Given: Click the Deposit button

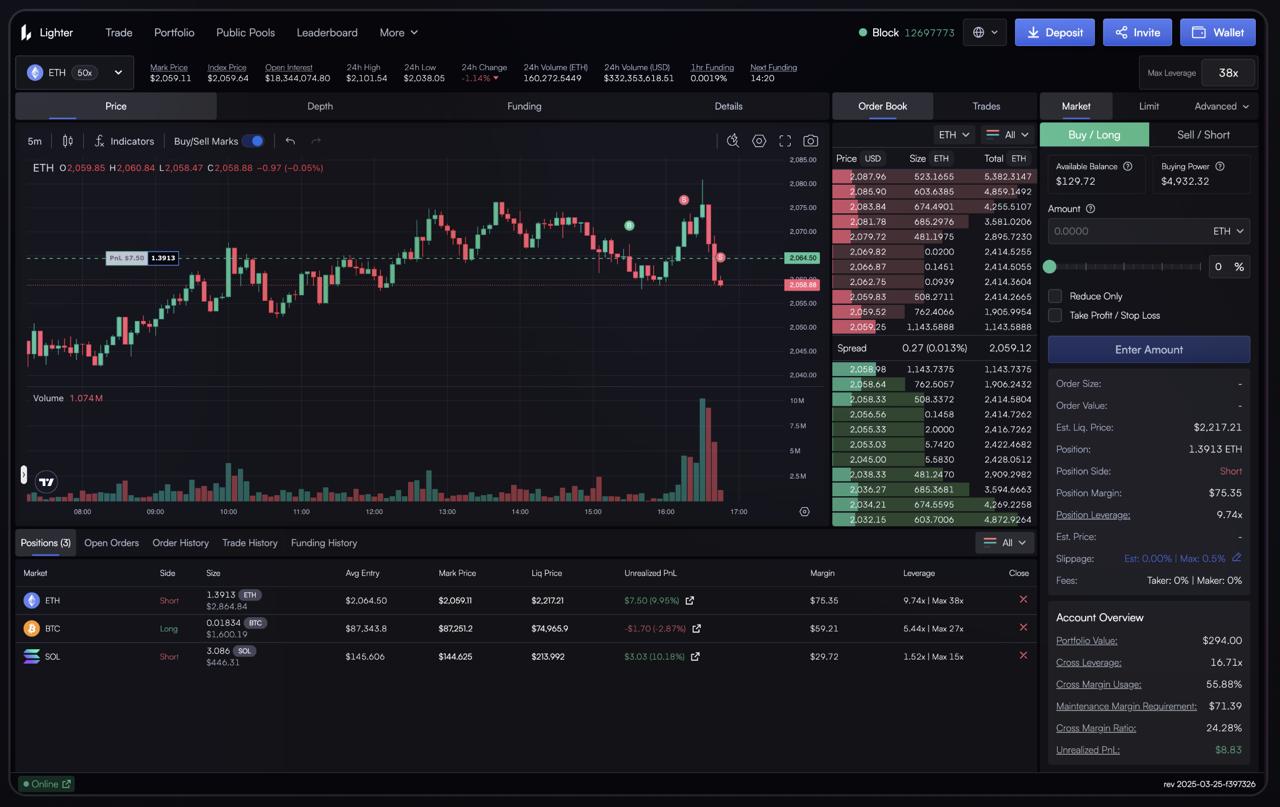Looking at the screenshot, I should [x=1055, y=32].
